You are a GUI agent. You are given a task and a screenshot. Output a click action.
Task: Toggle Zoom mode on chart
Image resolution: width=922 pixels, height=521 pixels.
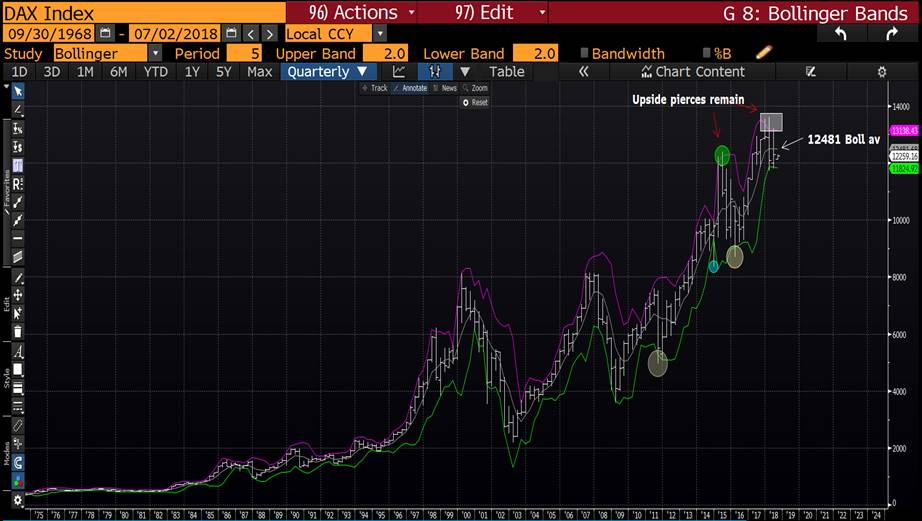pos(475,88)
